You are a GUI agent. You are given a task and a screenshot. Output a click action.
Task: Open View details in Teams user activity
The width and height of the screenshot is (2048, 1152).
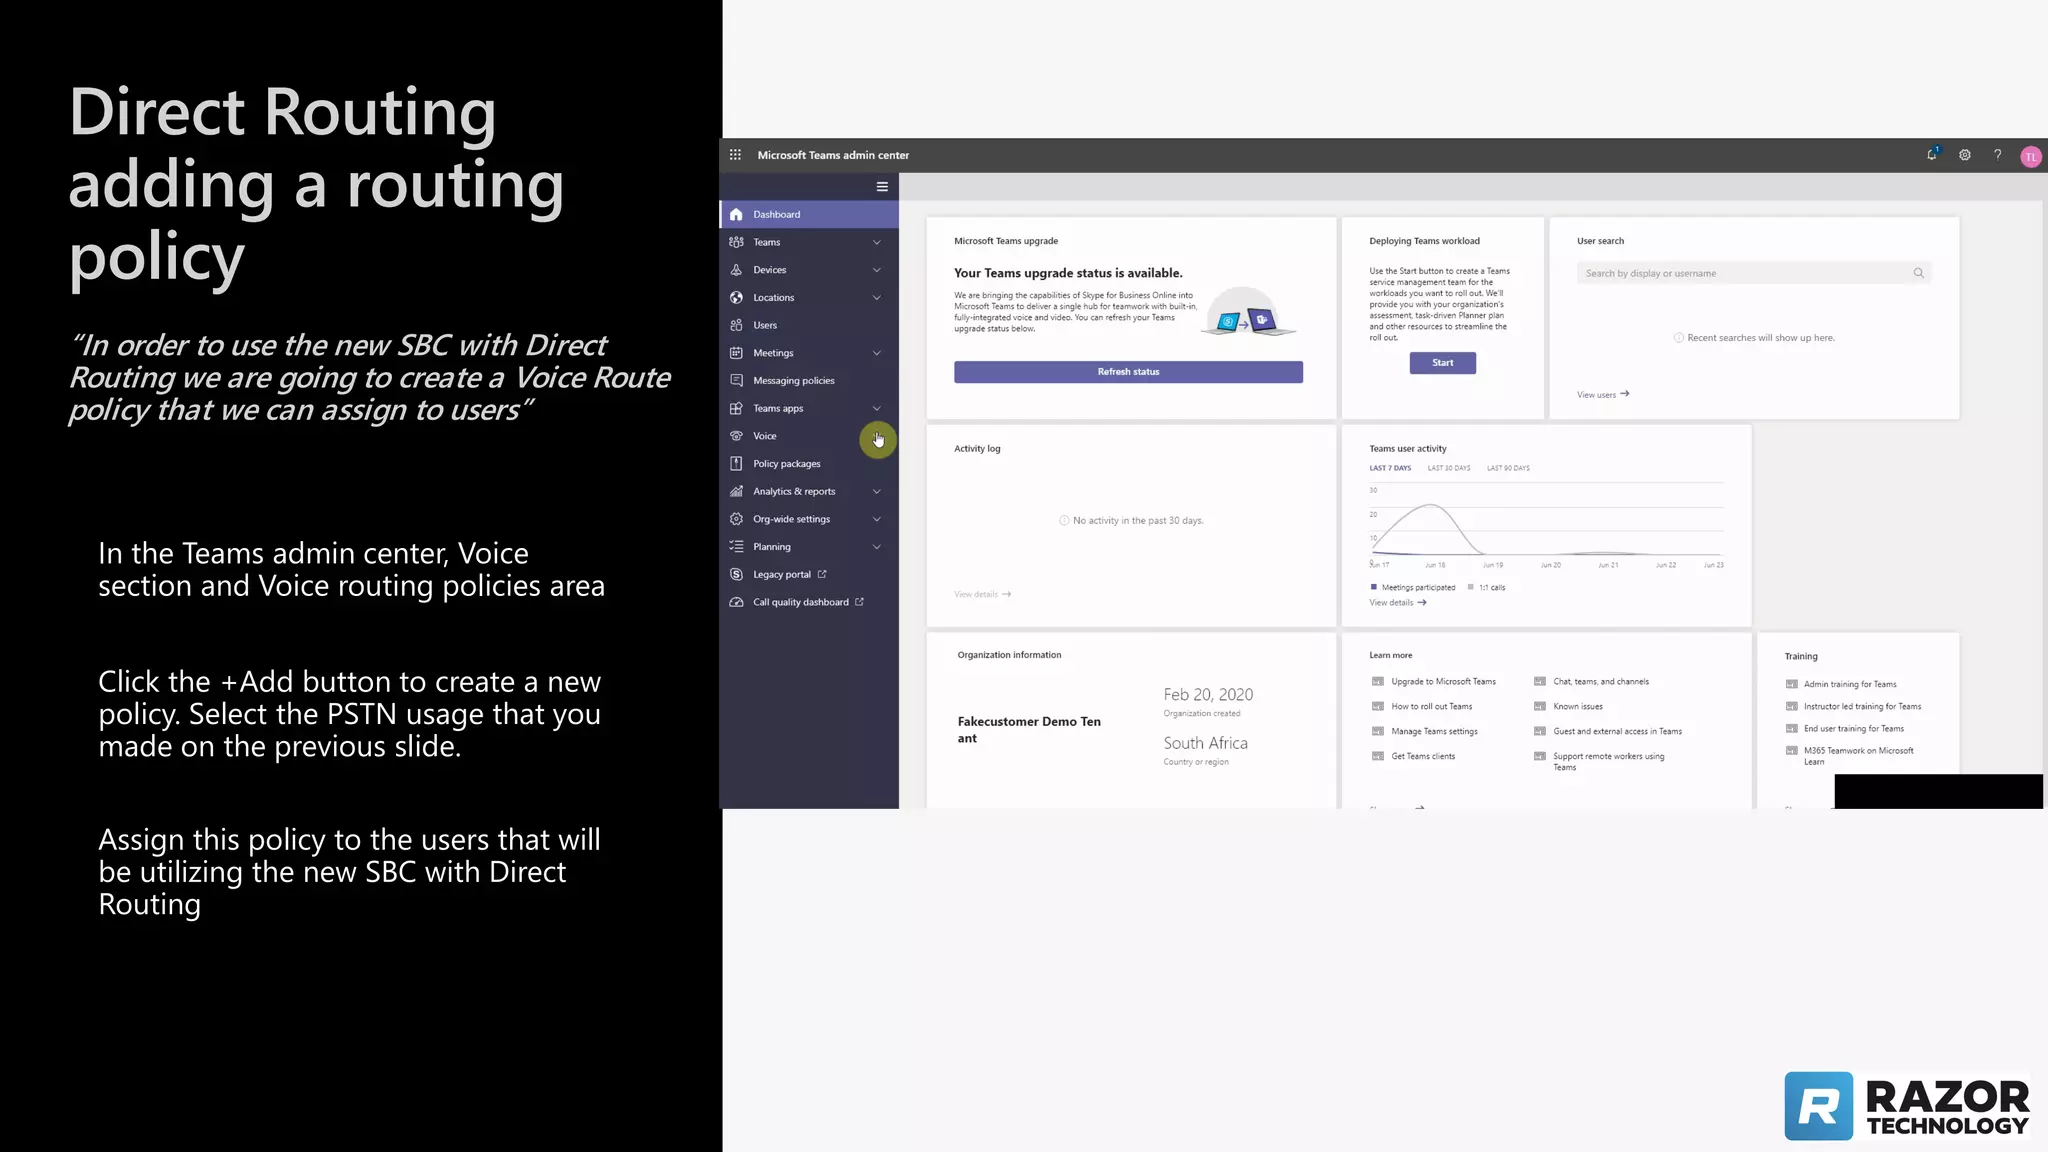(1397, 603)
